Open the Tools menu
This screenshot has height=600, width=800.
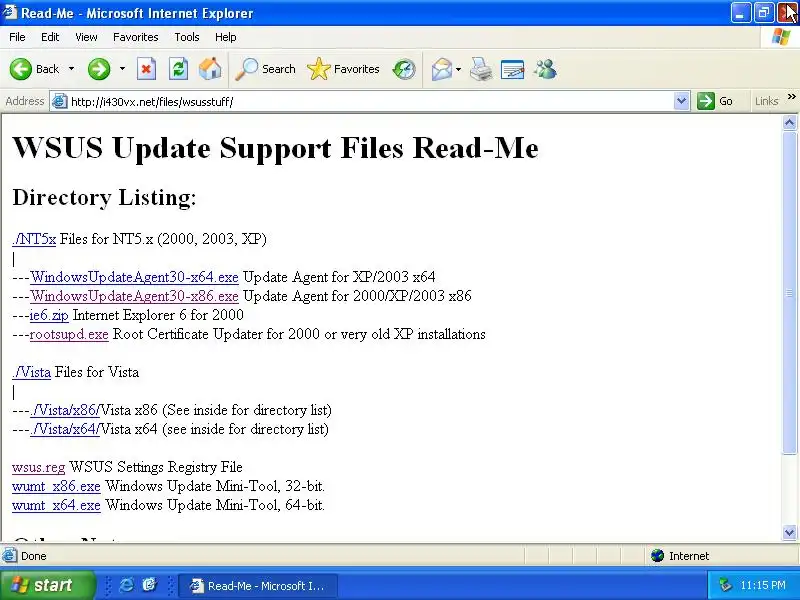tap(187, 37)
